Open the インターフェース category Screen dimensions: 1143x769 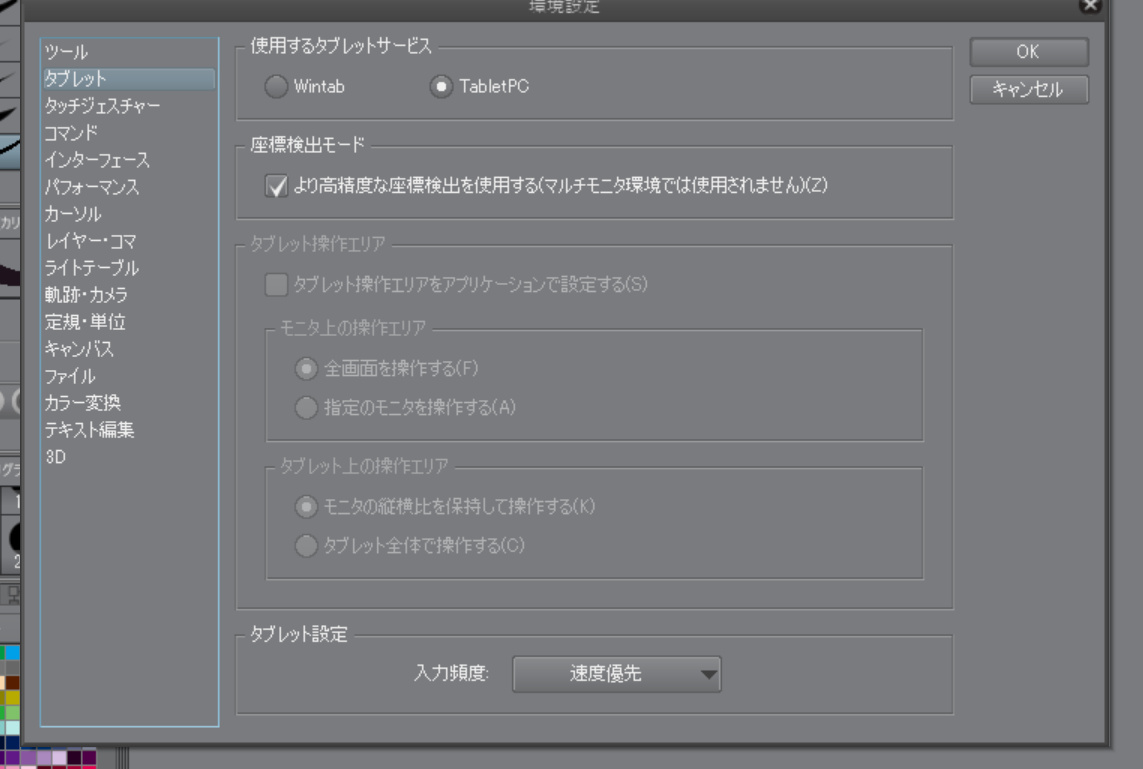[x=129, y=160]
